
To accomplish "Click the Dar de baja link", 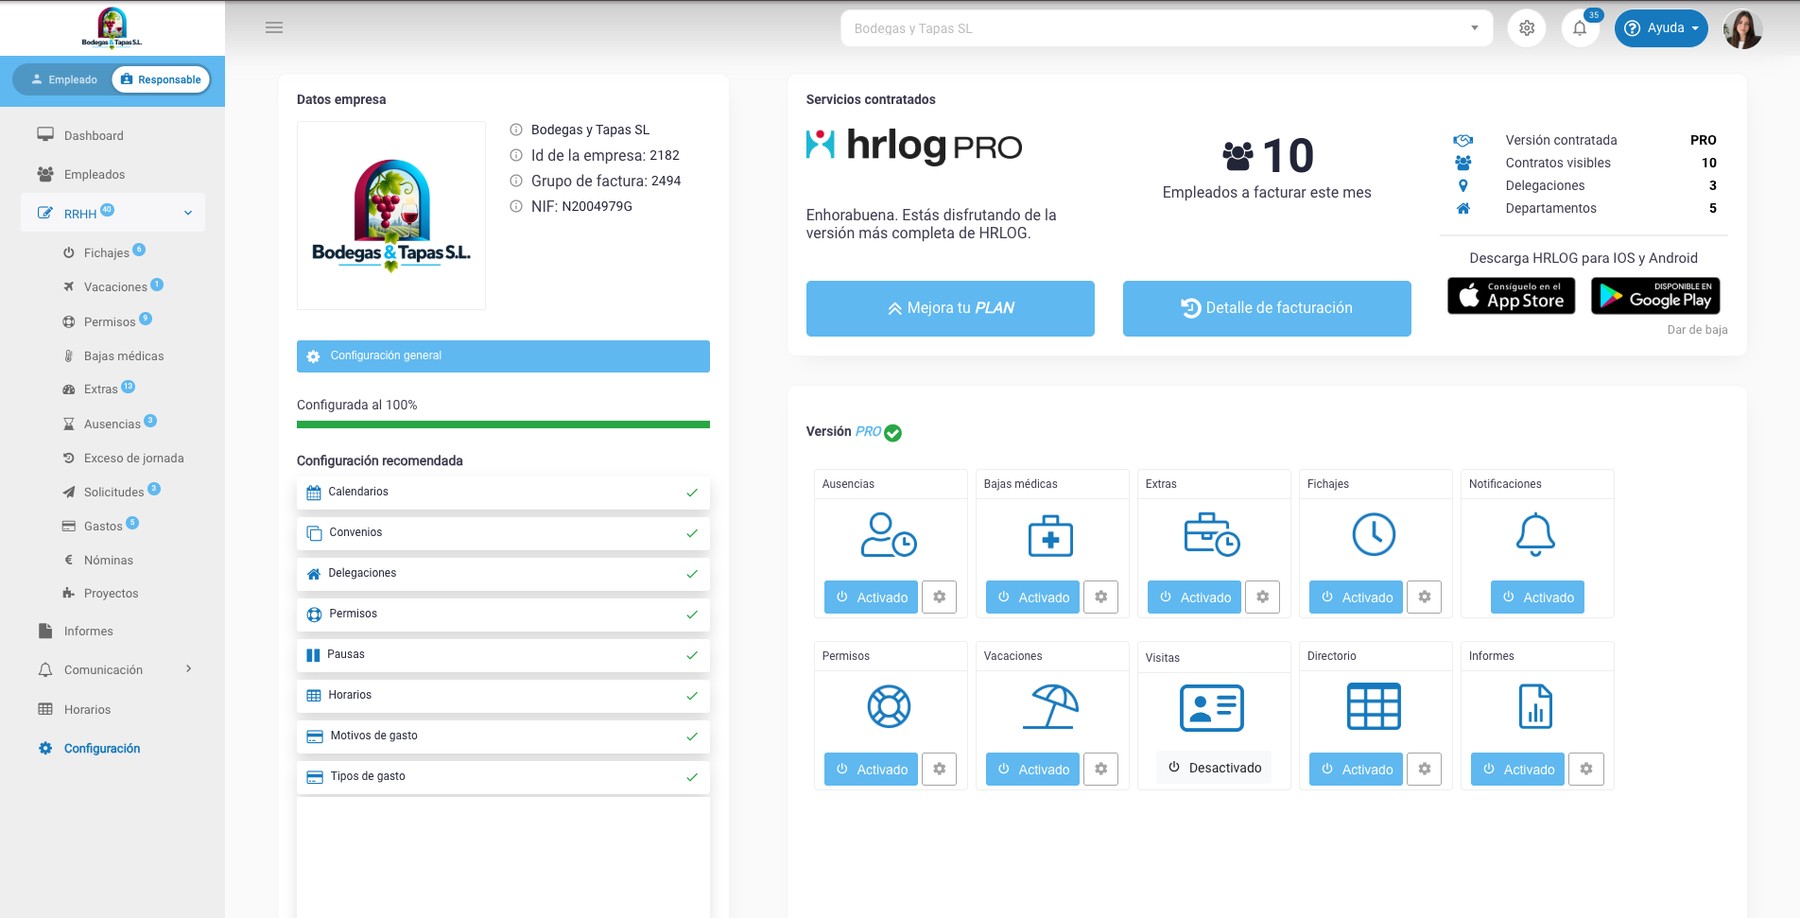I will click(x=1697, y=330).
